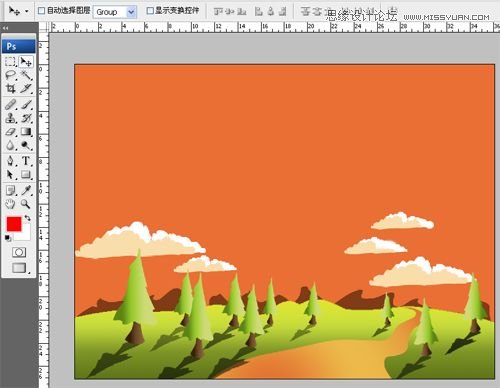This screenshot has height=388, width=500.
Task: Enable the 显示变换控件 checkbox
Action: (150, 11)
